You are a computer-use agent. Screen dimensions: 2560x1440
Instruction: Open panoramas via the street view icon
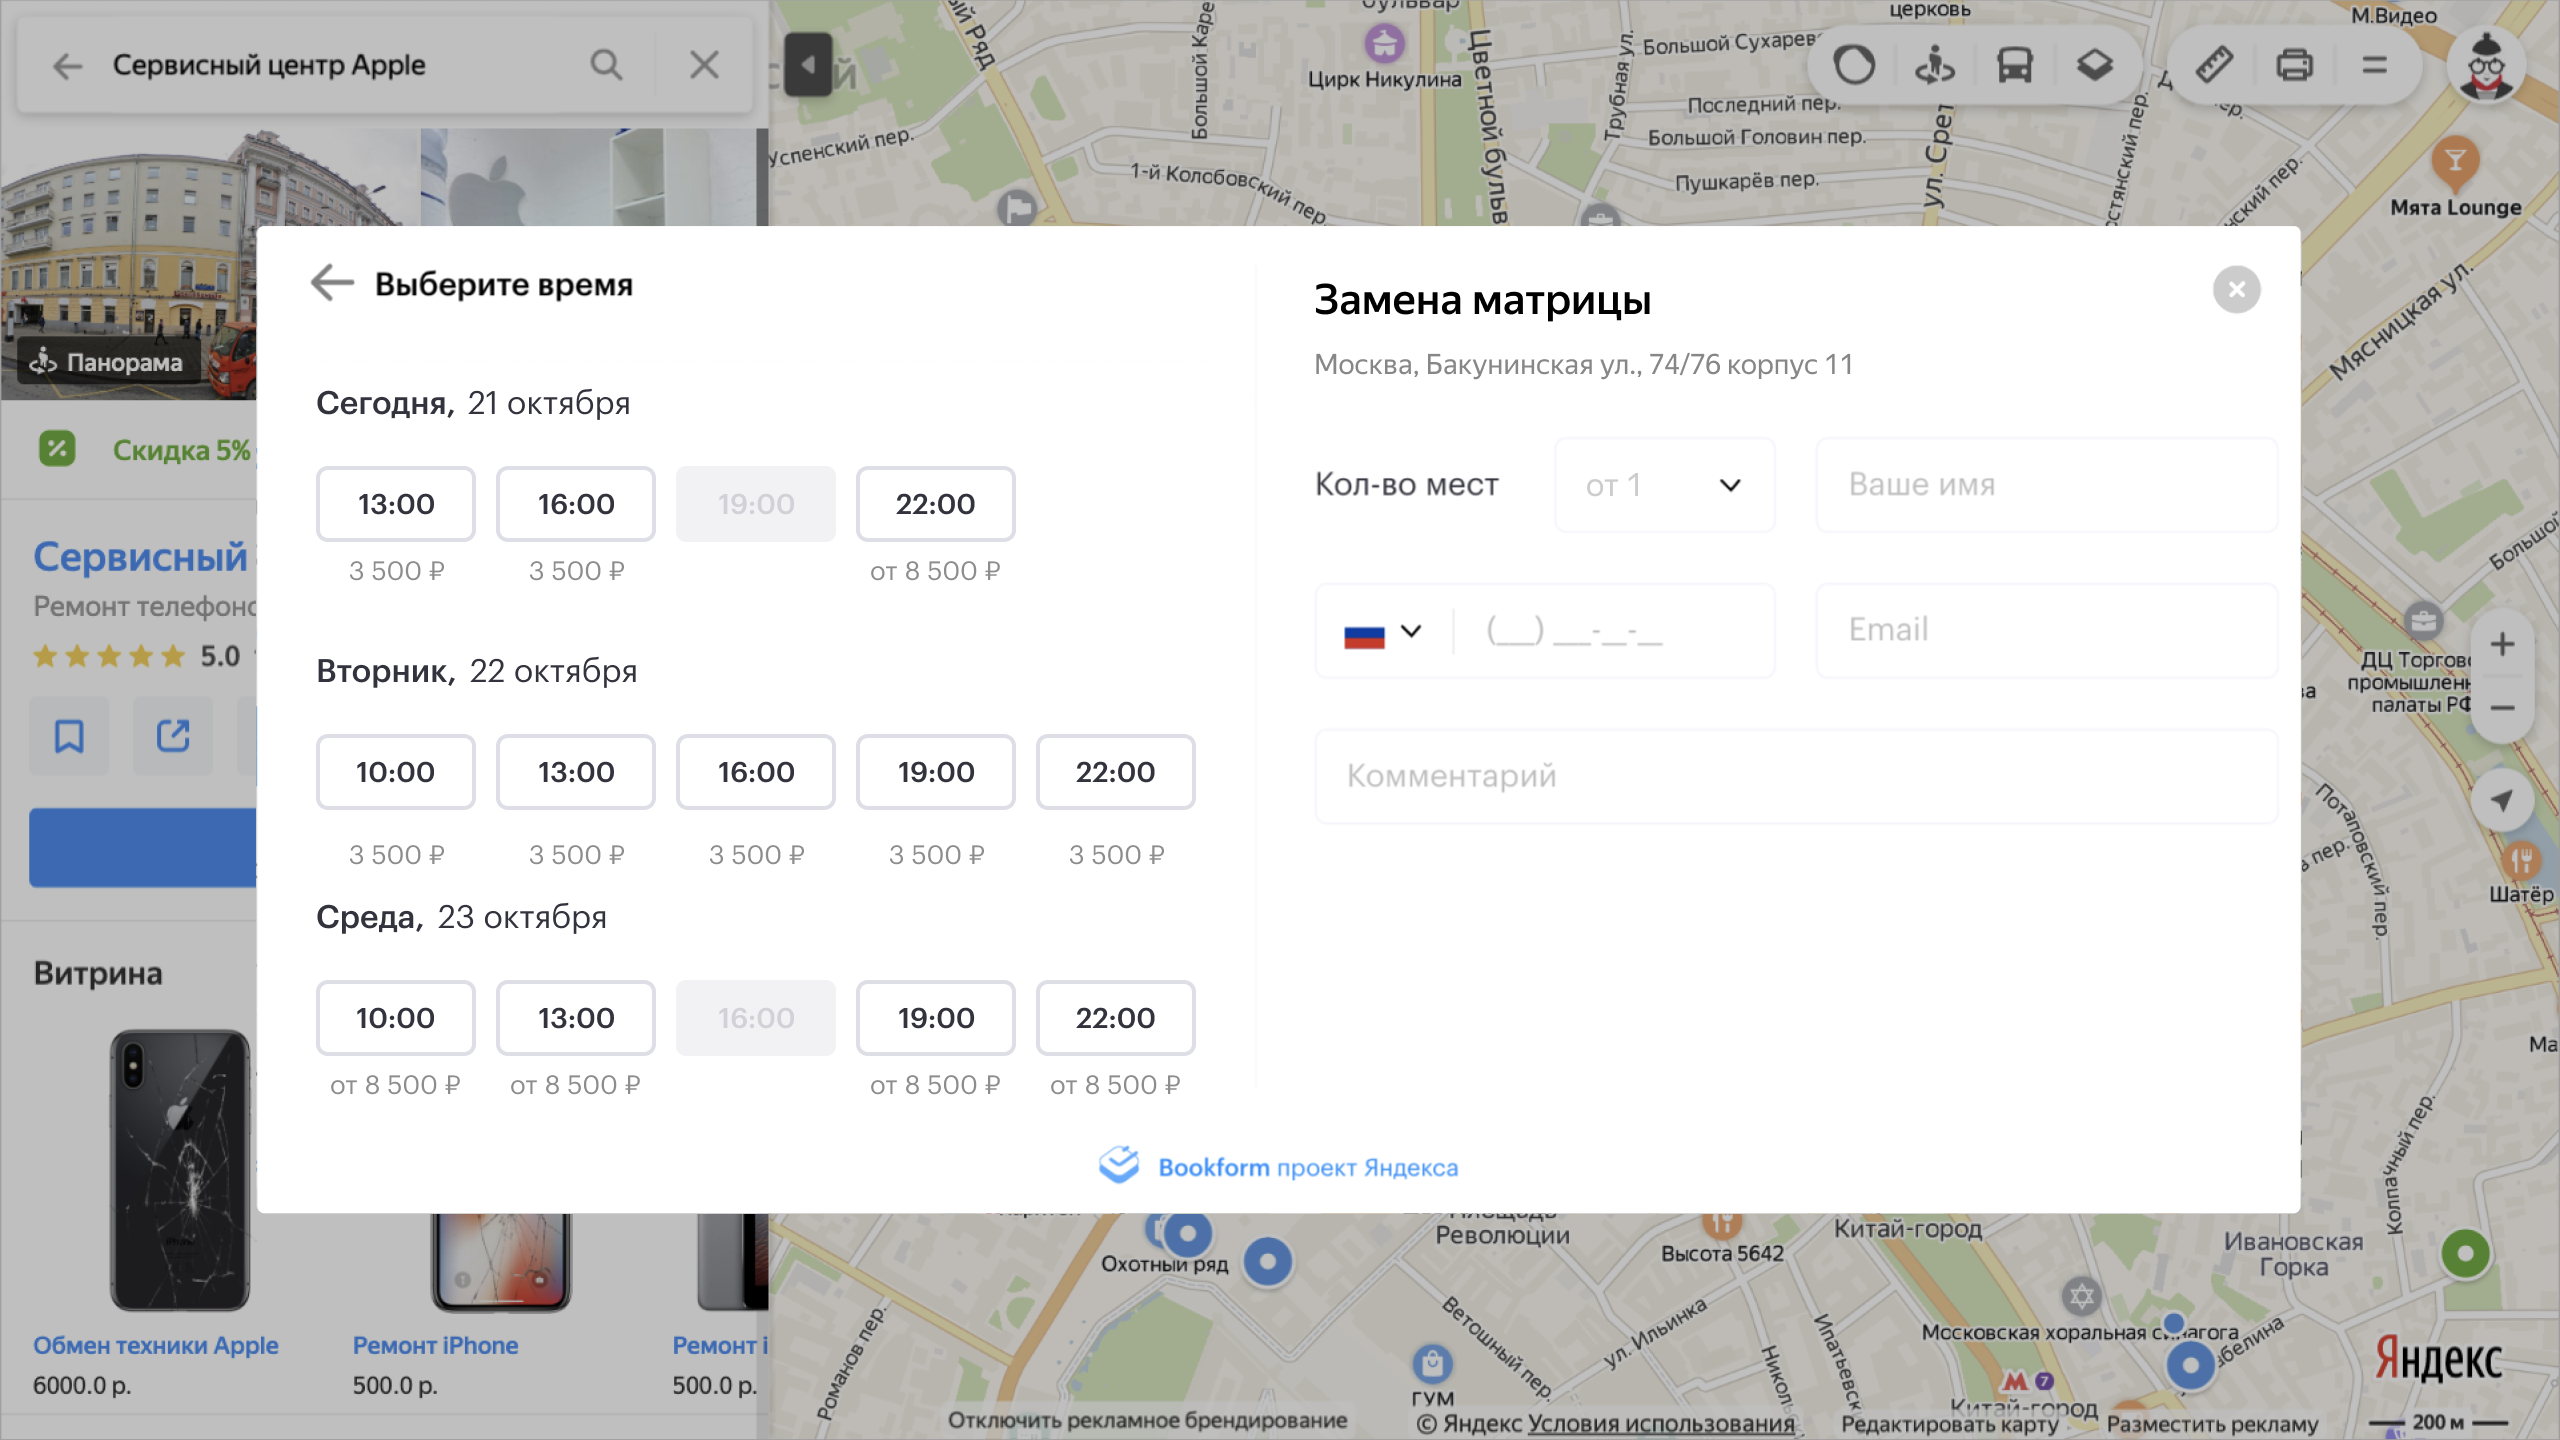[x=1934, y=66]
